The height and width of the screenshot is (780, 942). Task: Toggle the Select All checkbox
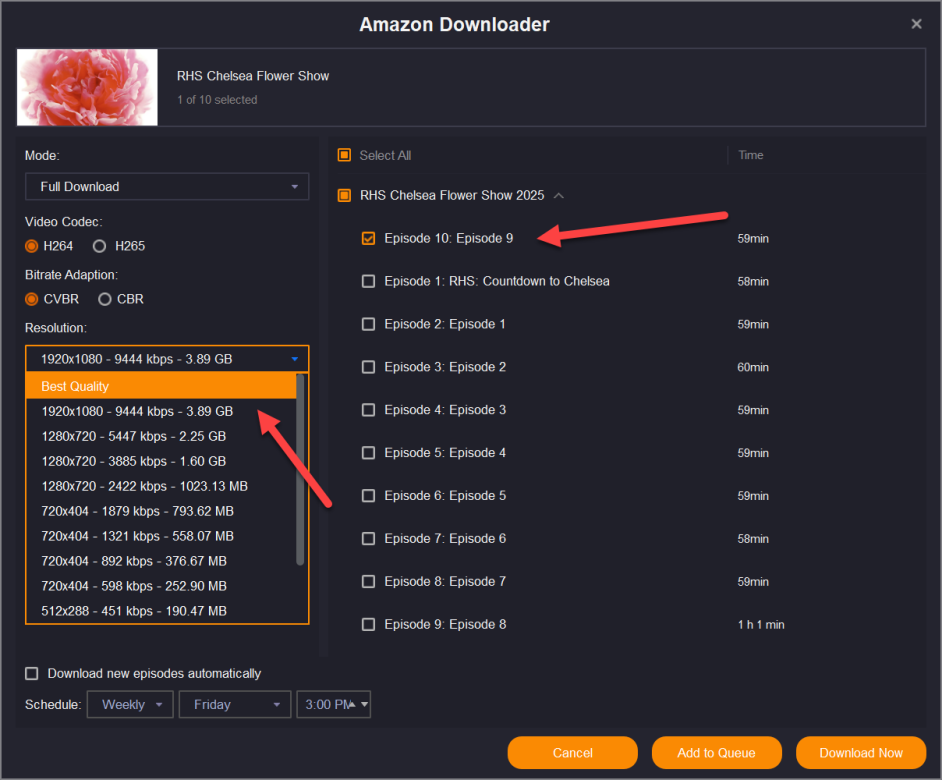344,155
